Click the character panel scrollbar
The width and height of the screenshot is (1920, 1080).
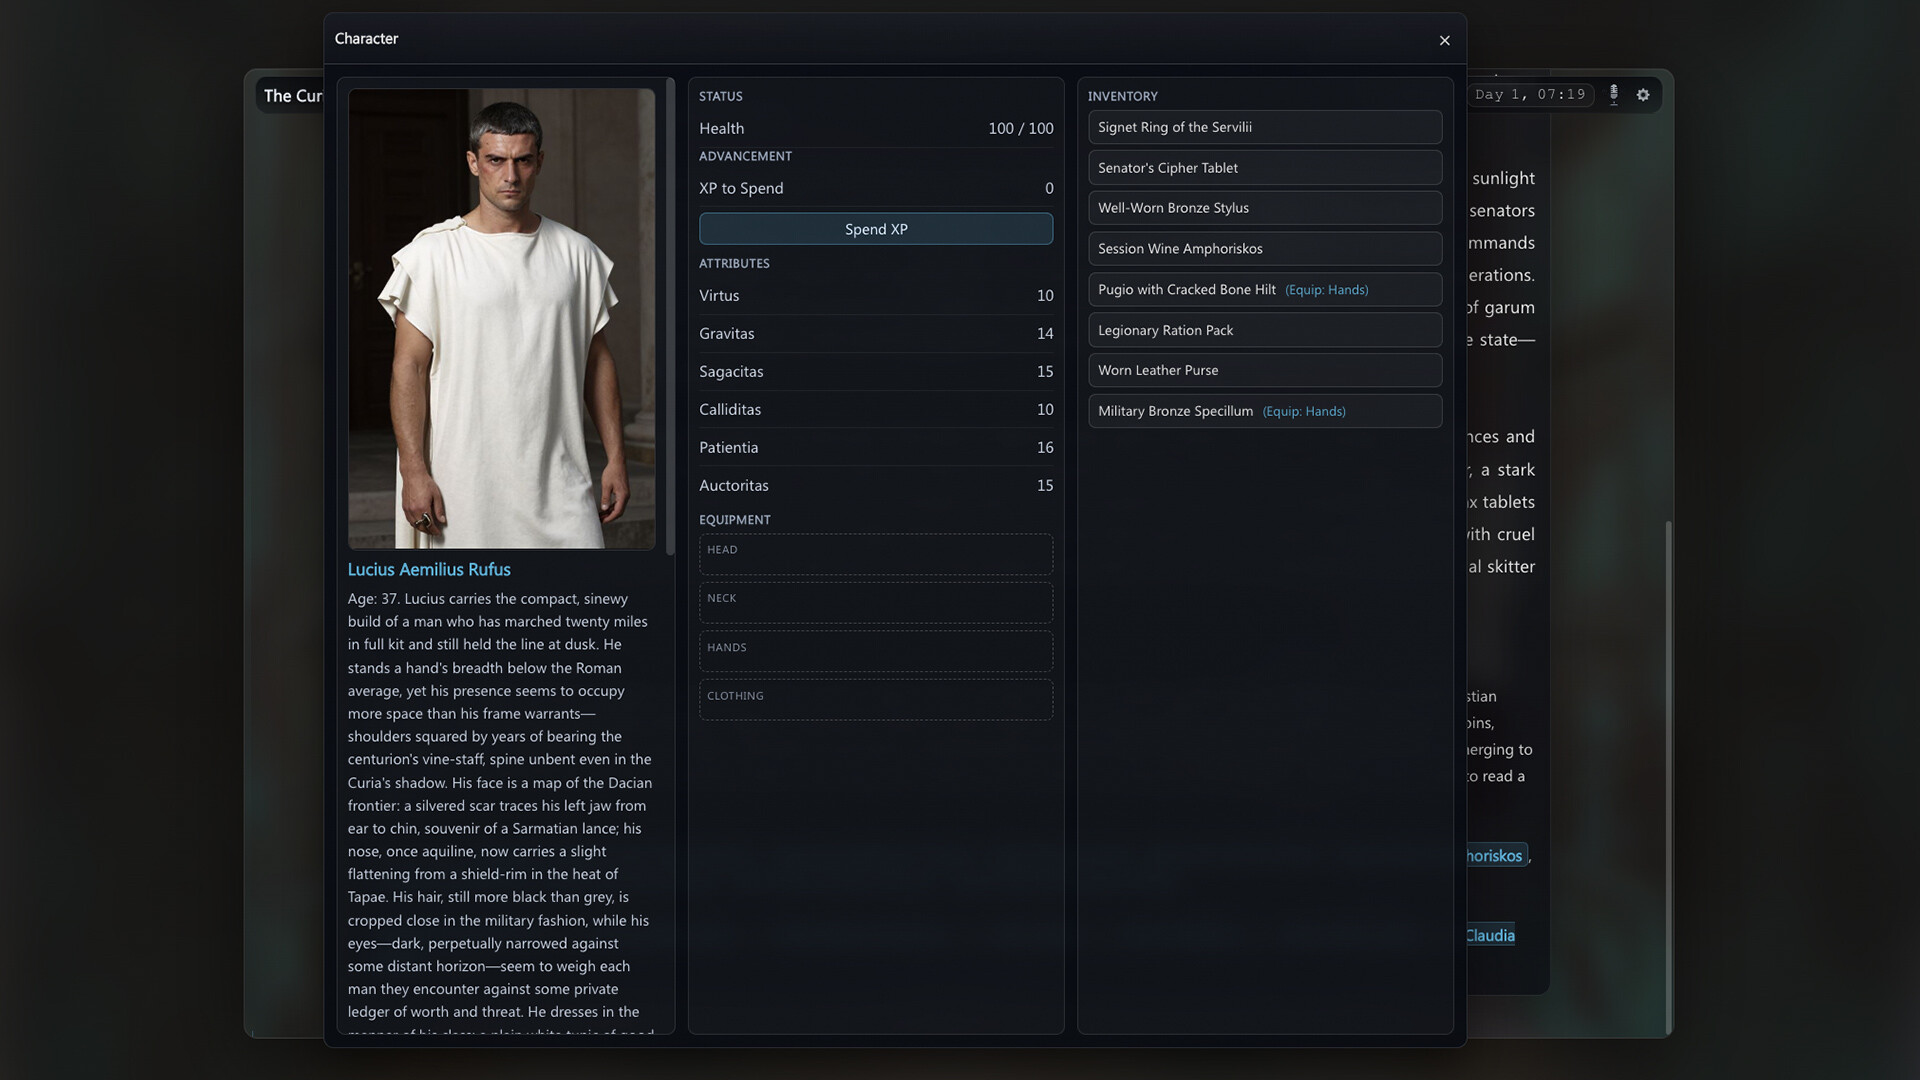click(x=670, y=316)
